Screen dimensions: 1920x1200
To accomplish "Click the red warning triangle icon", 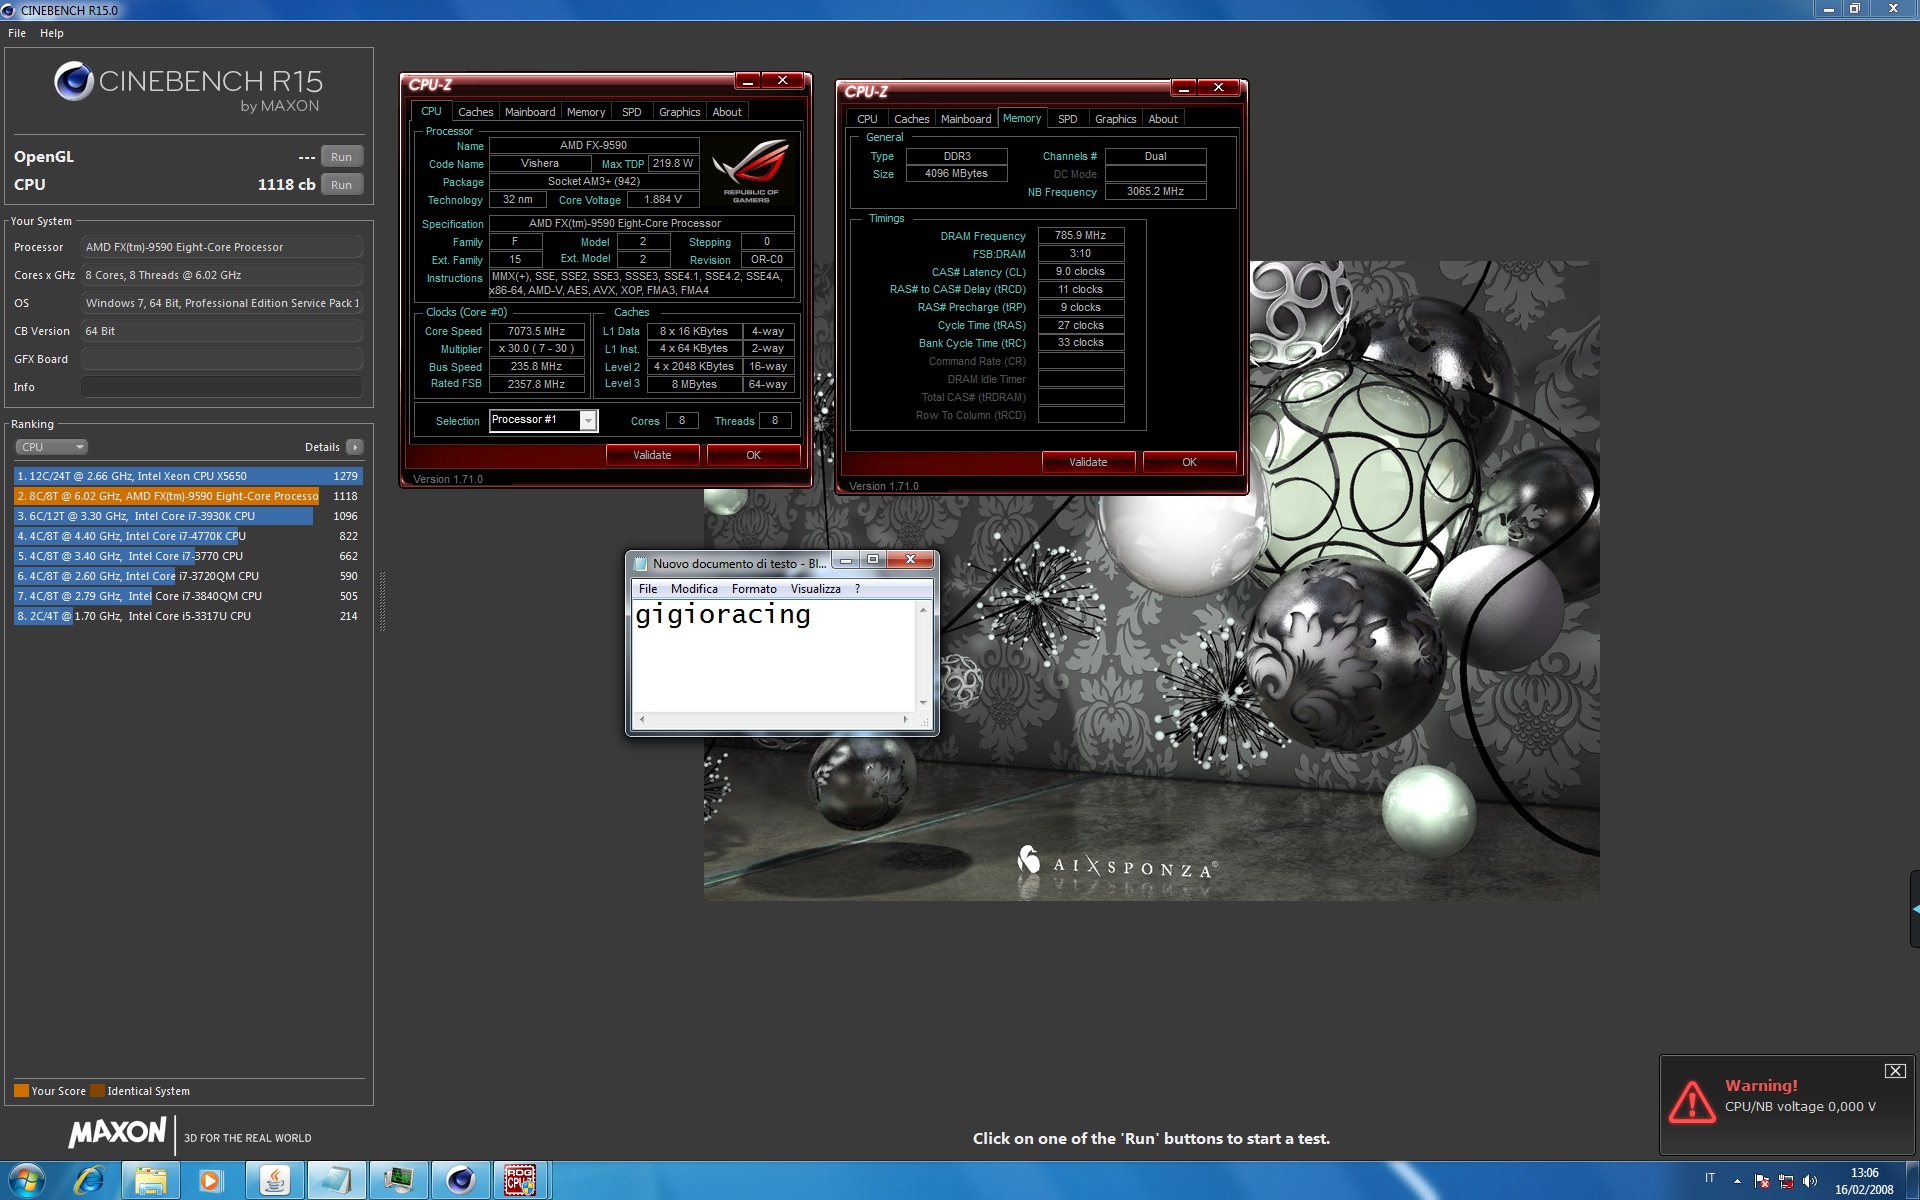I will click(1692, 1101).
